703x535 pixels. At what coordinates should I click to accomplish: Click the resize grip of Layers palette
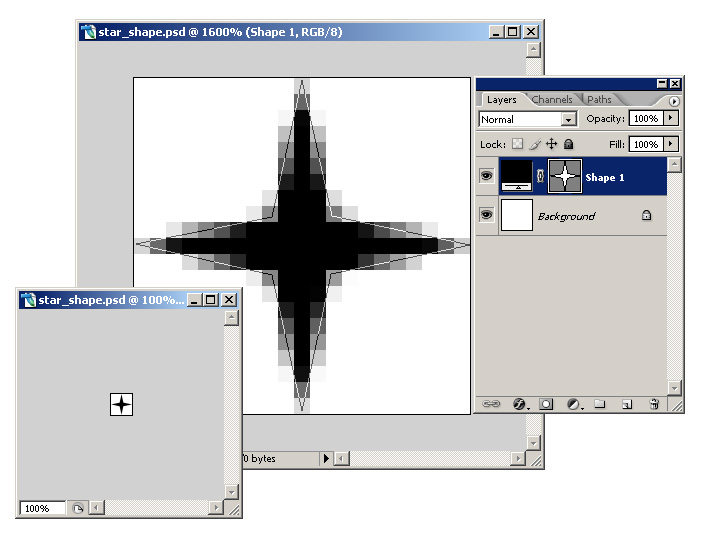[676, 405]
